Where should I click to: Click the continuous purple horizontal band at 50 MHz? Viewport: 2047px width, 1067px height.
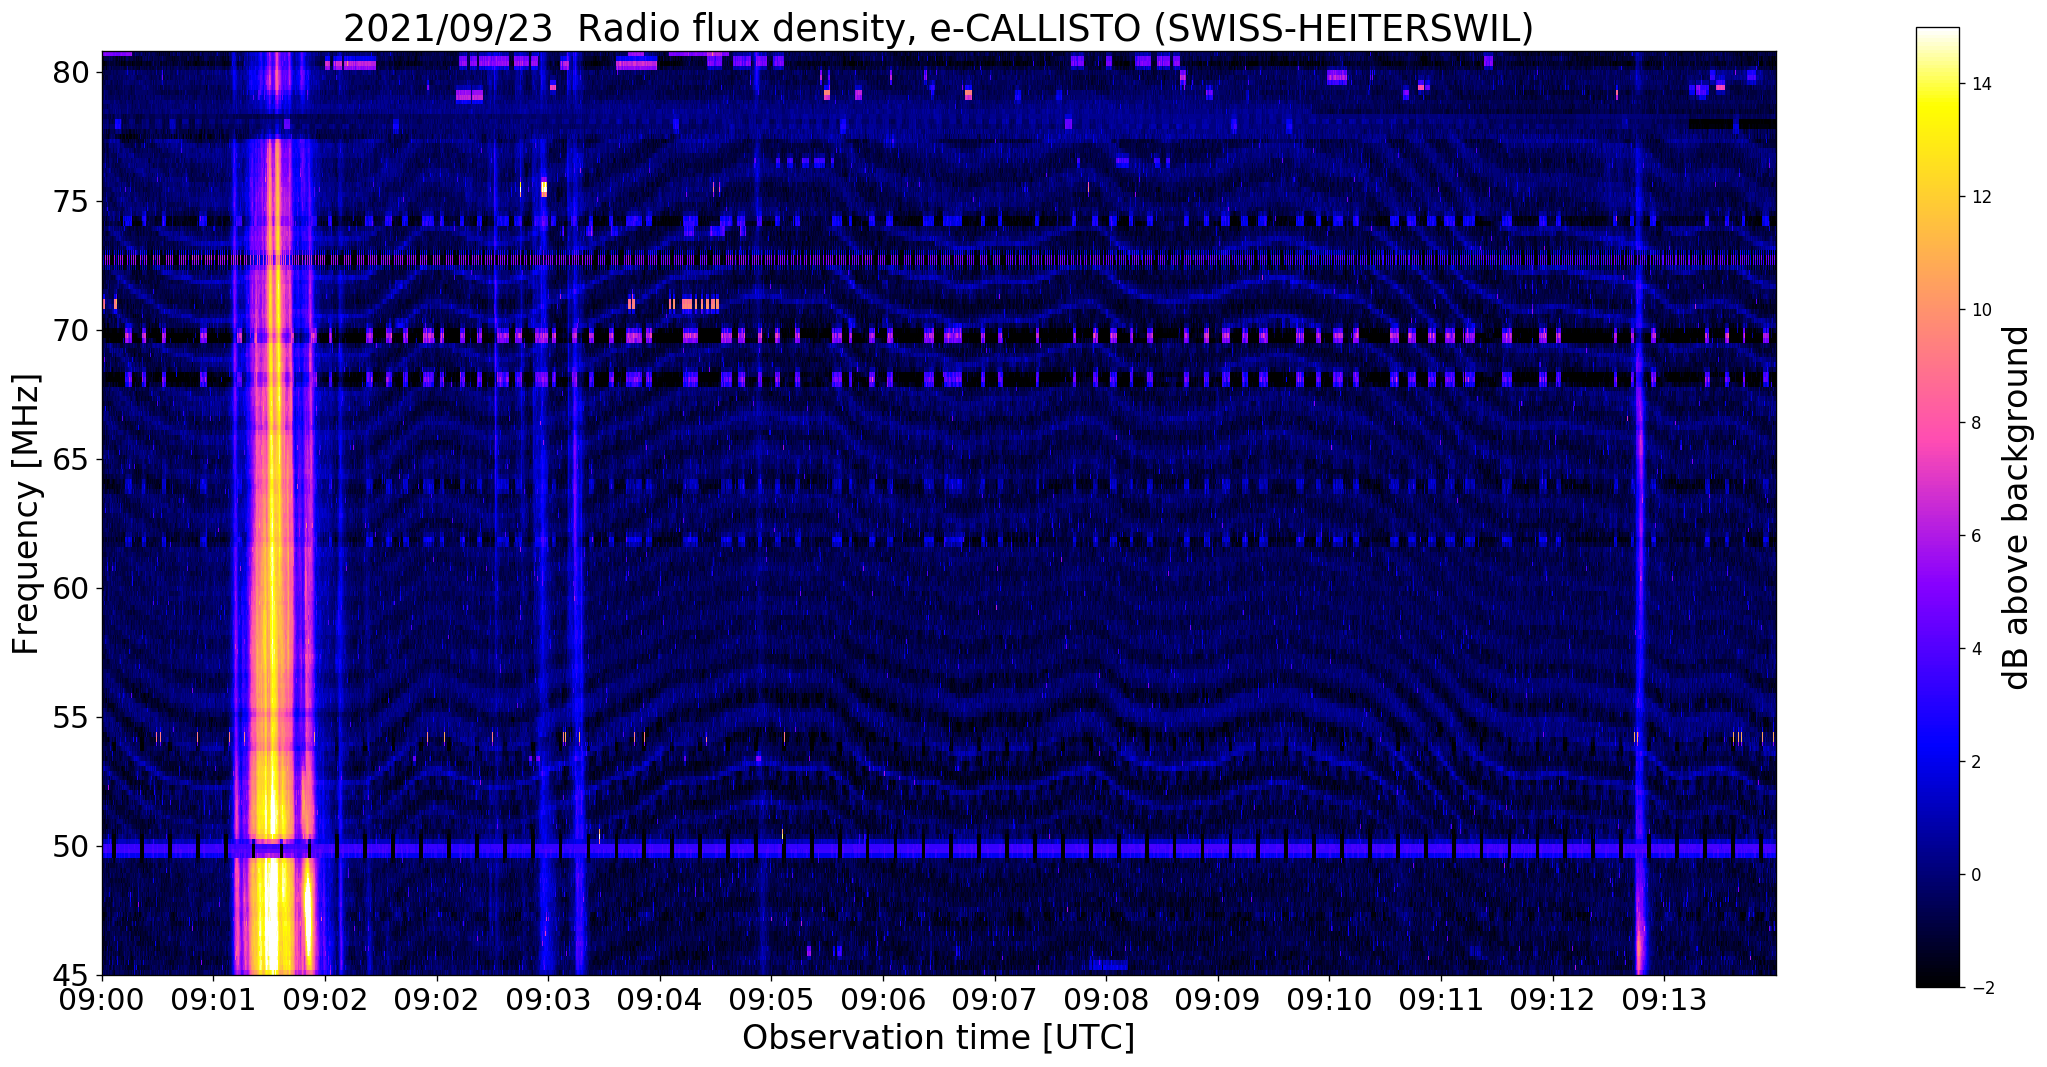coord(938,849)
